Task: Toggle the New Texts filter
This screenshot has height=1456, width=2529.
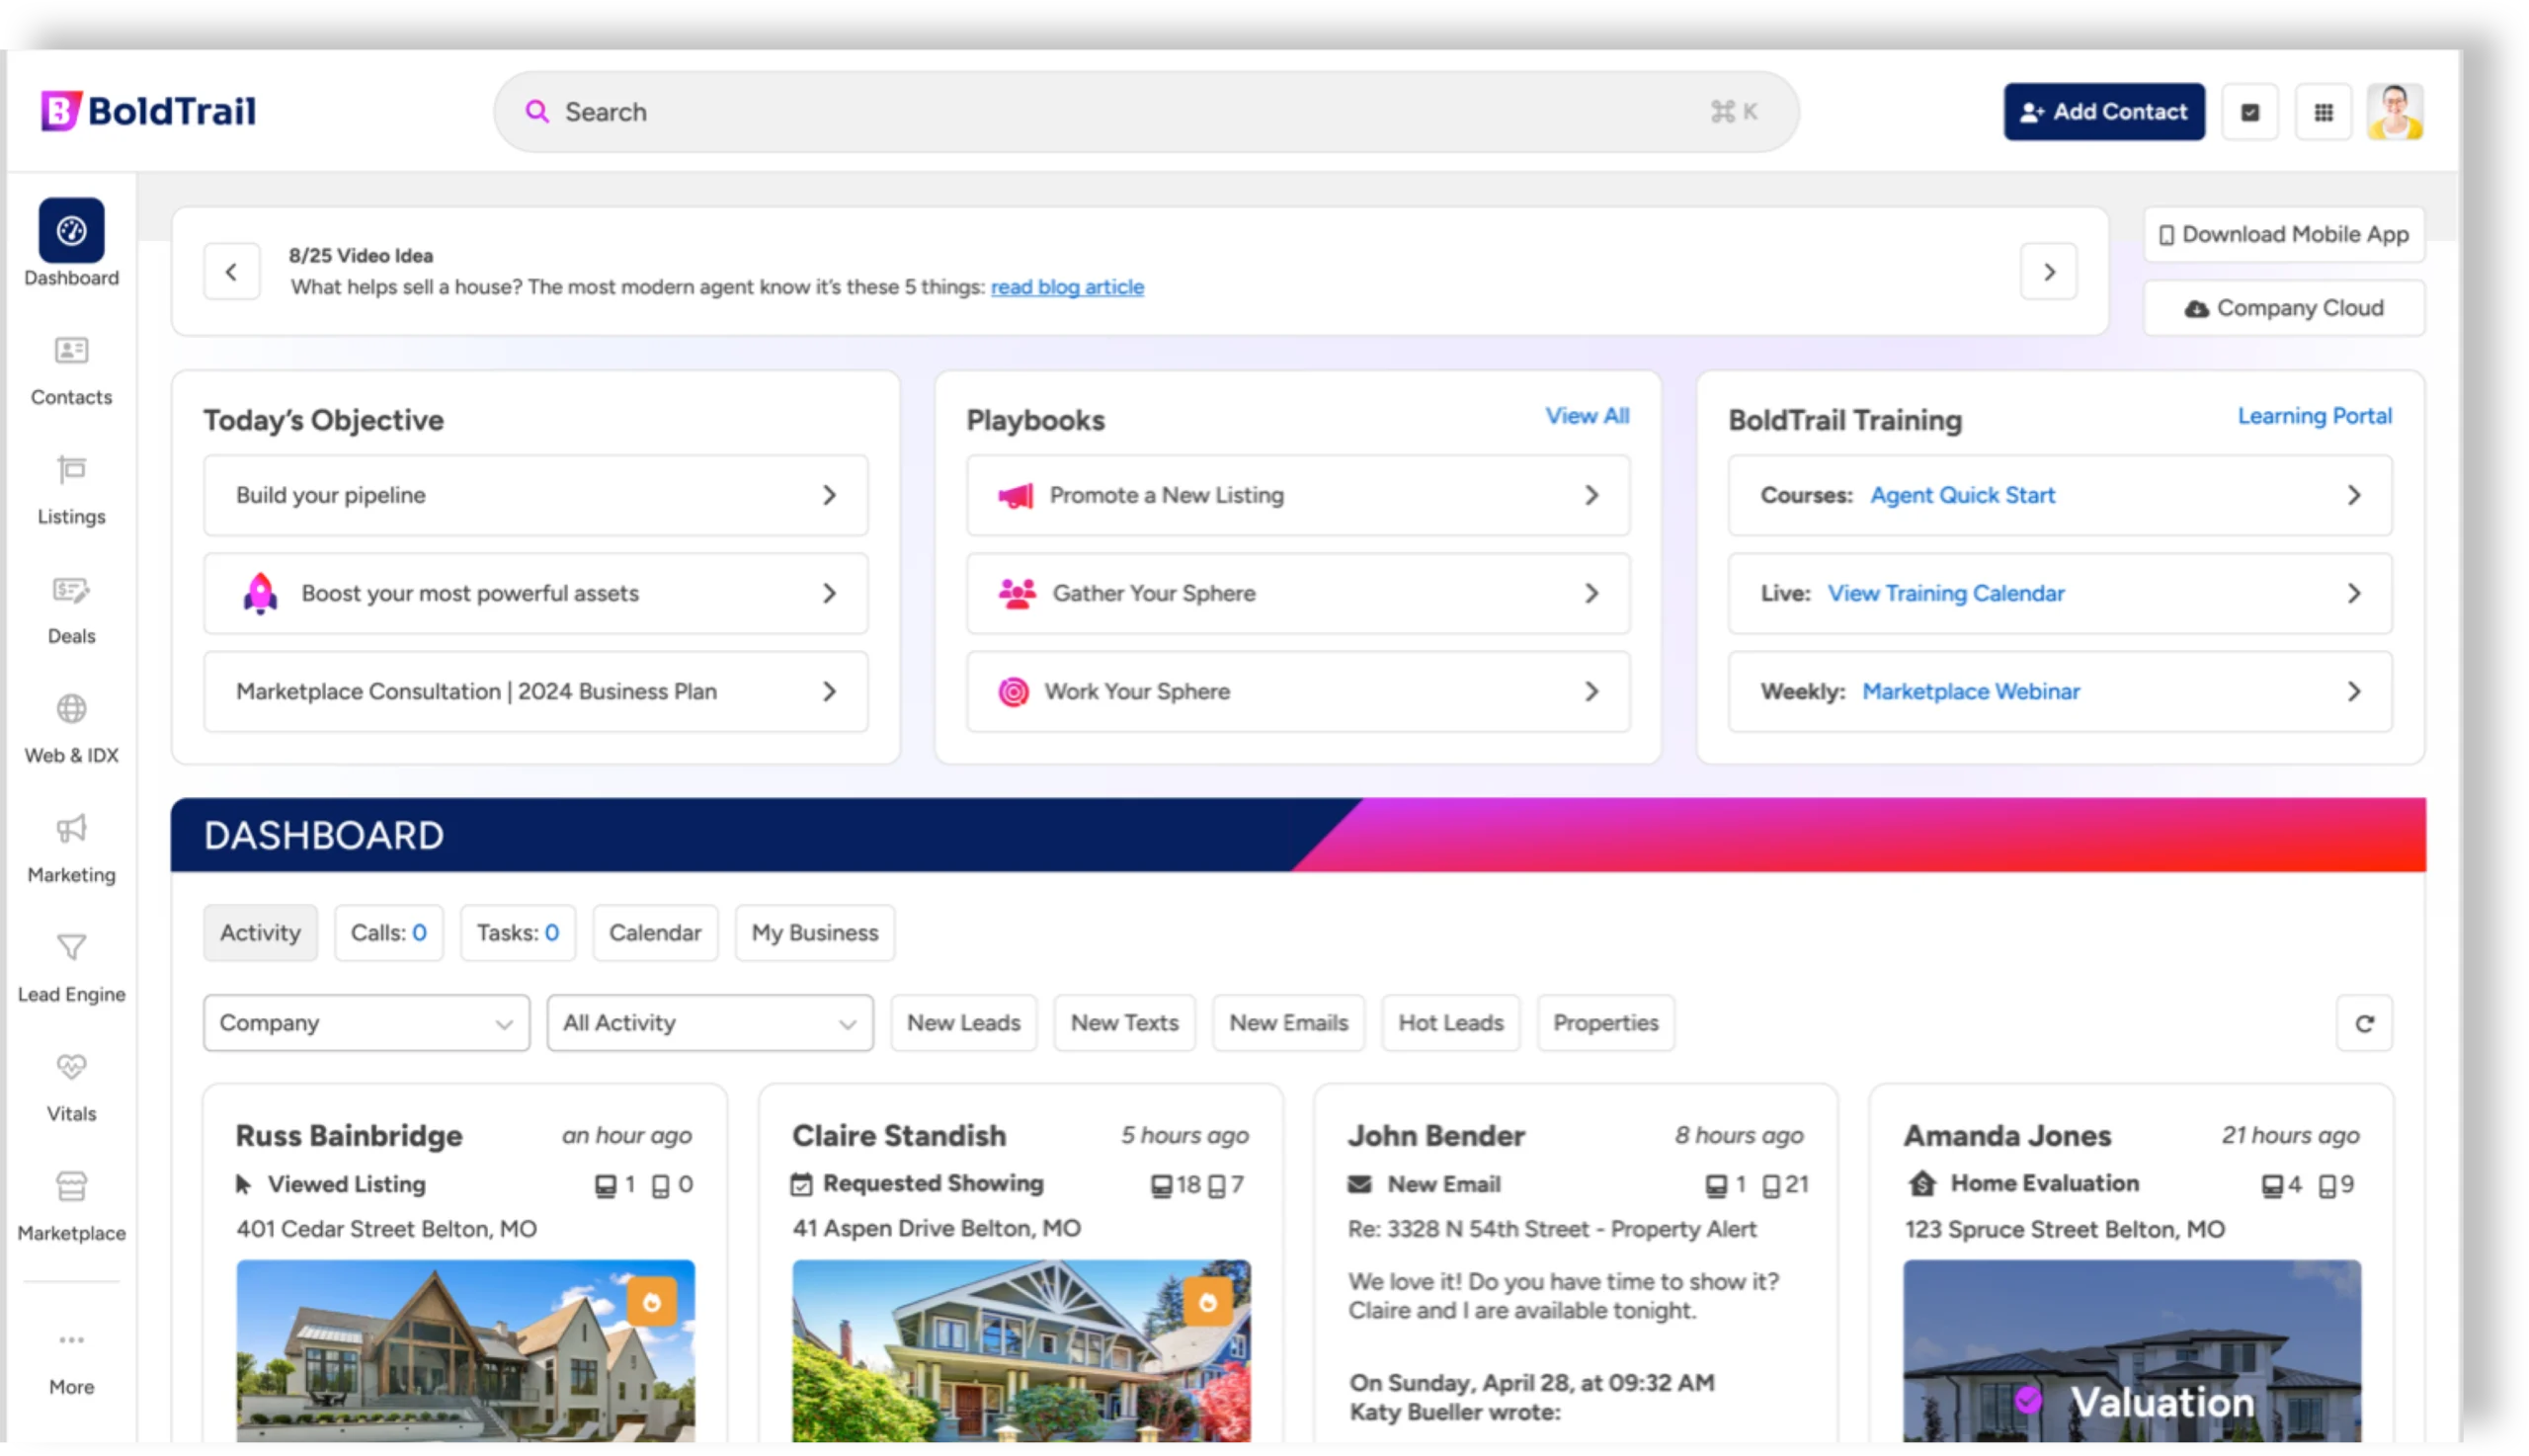Action: (1124, 1023)
